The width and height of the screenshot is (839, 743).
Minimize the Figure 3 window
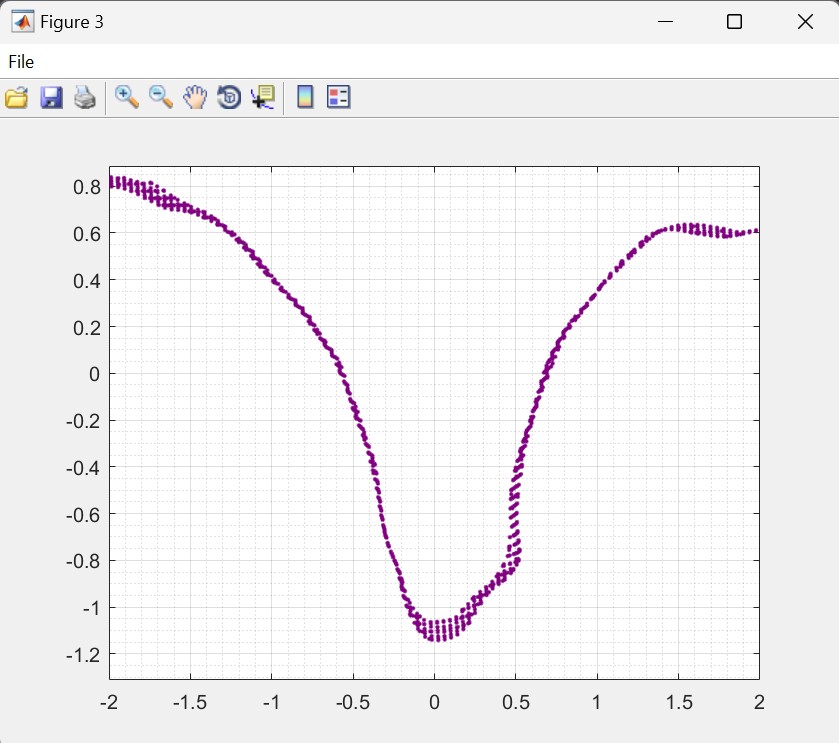click(x=665, y=22)
